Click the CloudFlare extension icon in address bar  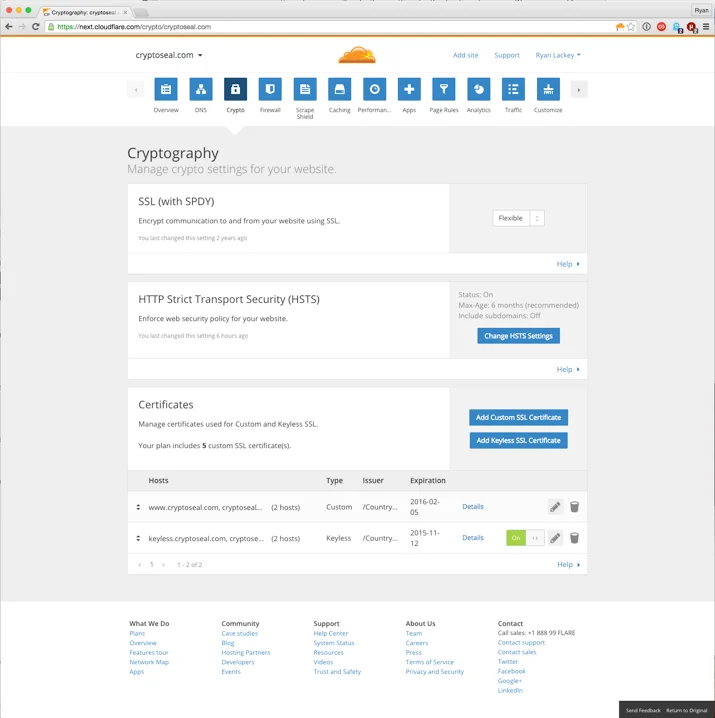tap(620, 27)
